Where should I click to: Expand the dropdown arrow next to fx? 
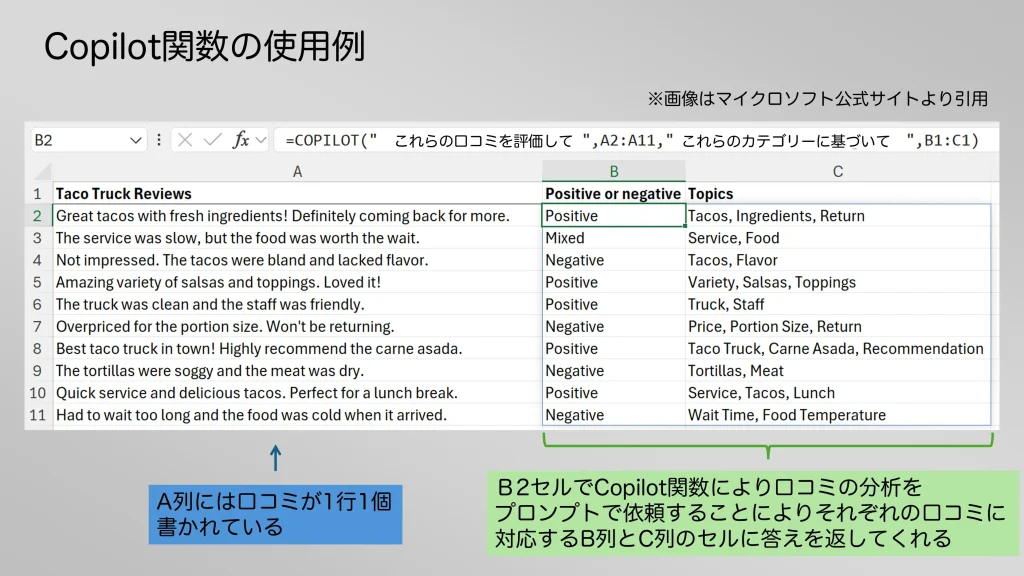pyautogui.click(x=261, y=140)
